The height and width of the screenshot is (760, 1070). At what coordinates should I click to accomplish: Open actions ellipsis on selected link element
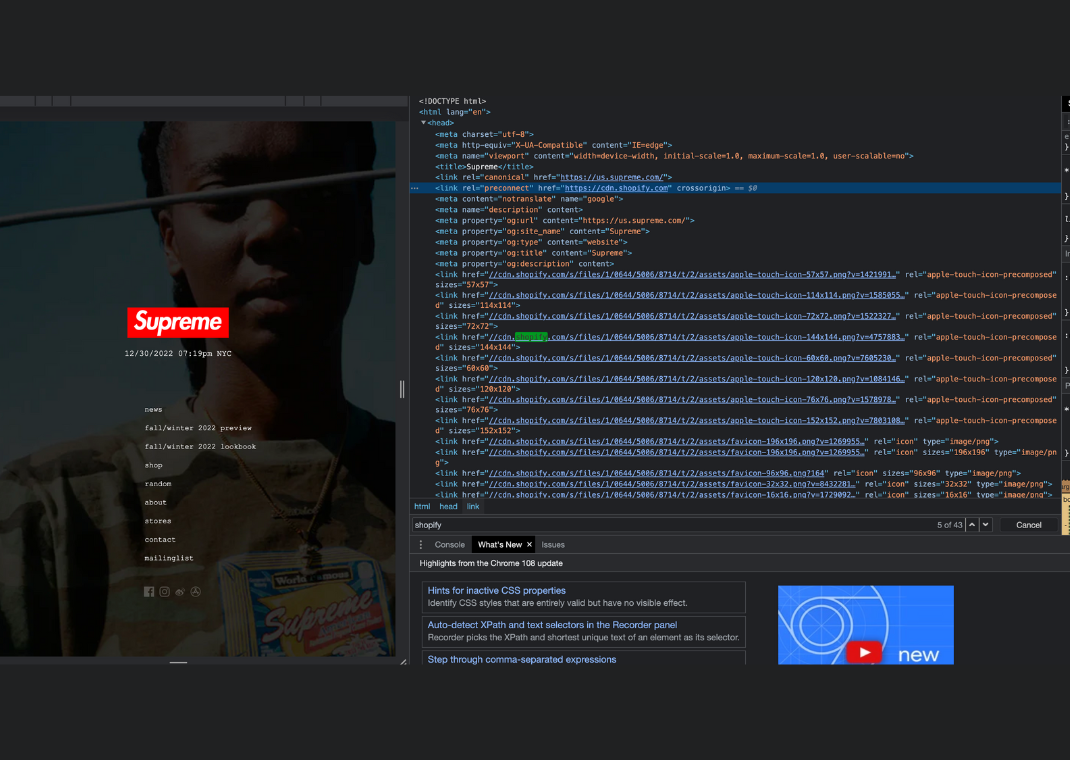pyautogui.click(x=415, y=188)
